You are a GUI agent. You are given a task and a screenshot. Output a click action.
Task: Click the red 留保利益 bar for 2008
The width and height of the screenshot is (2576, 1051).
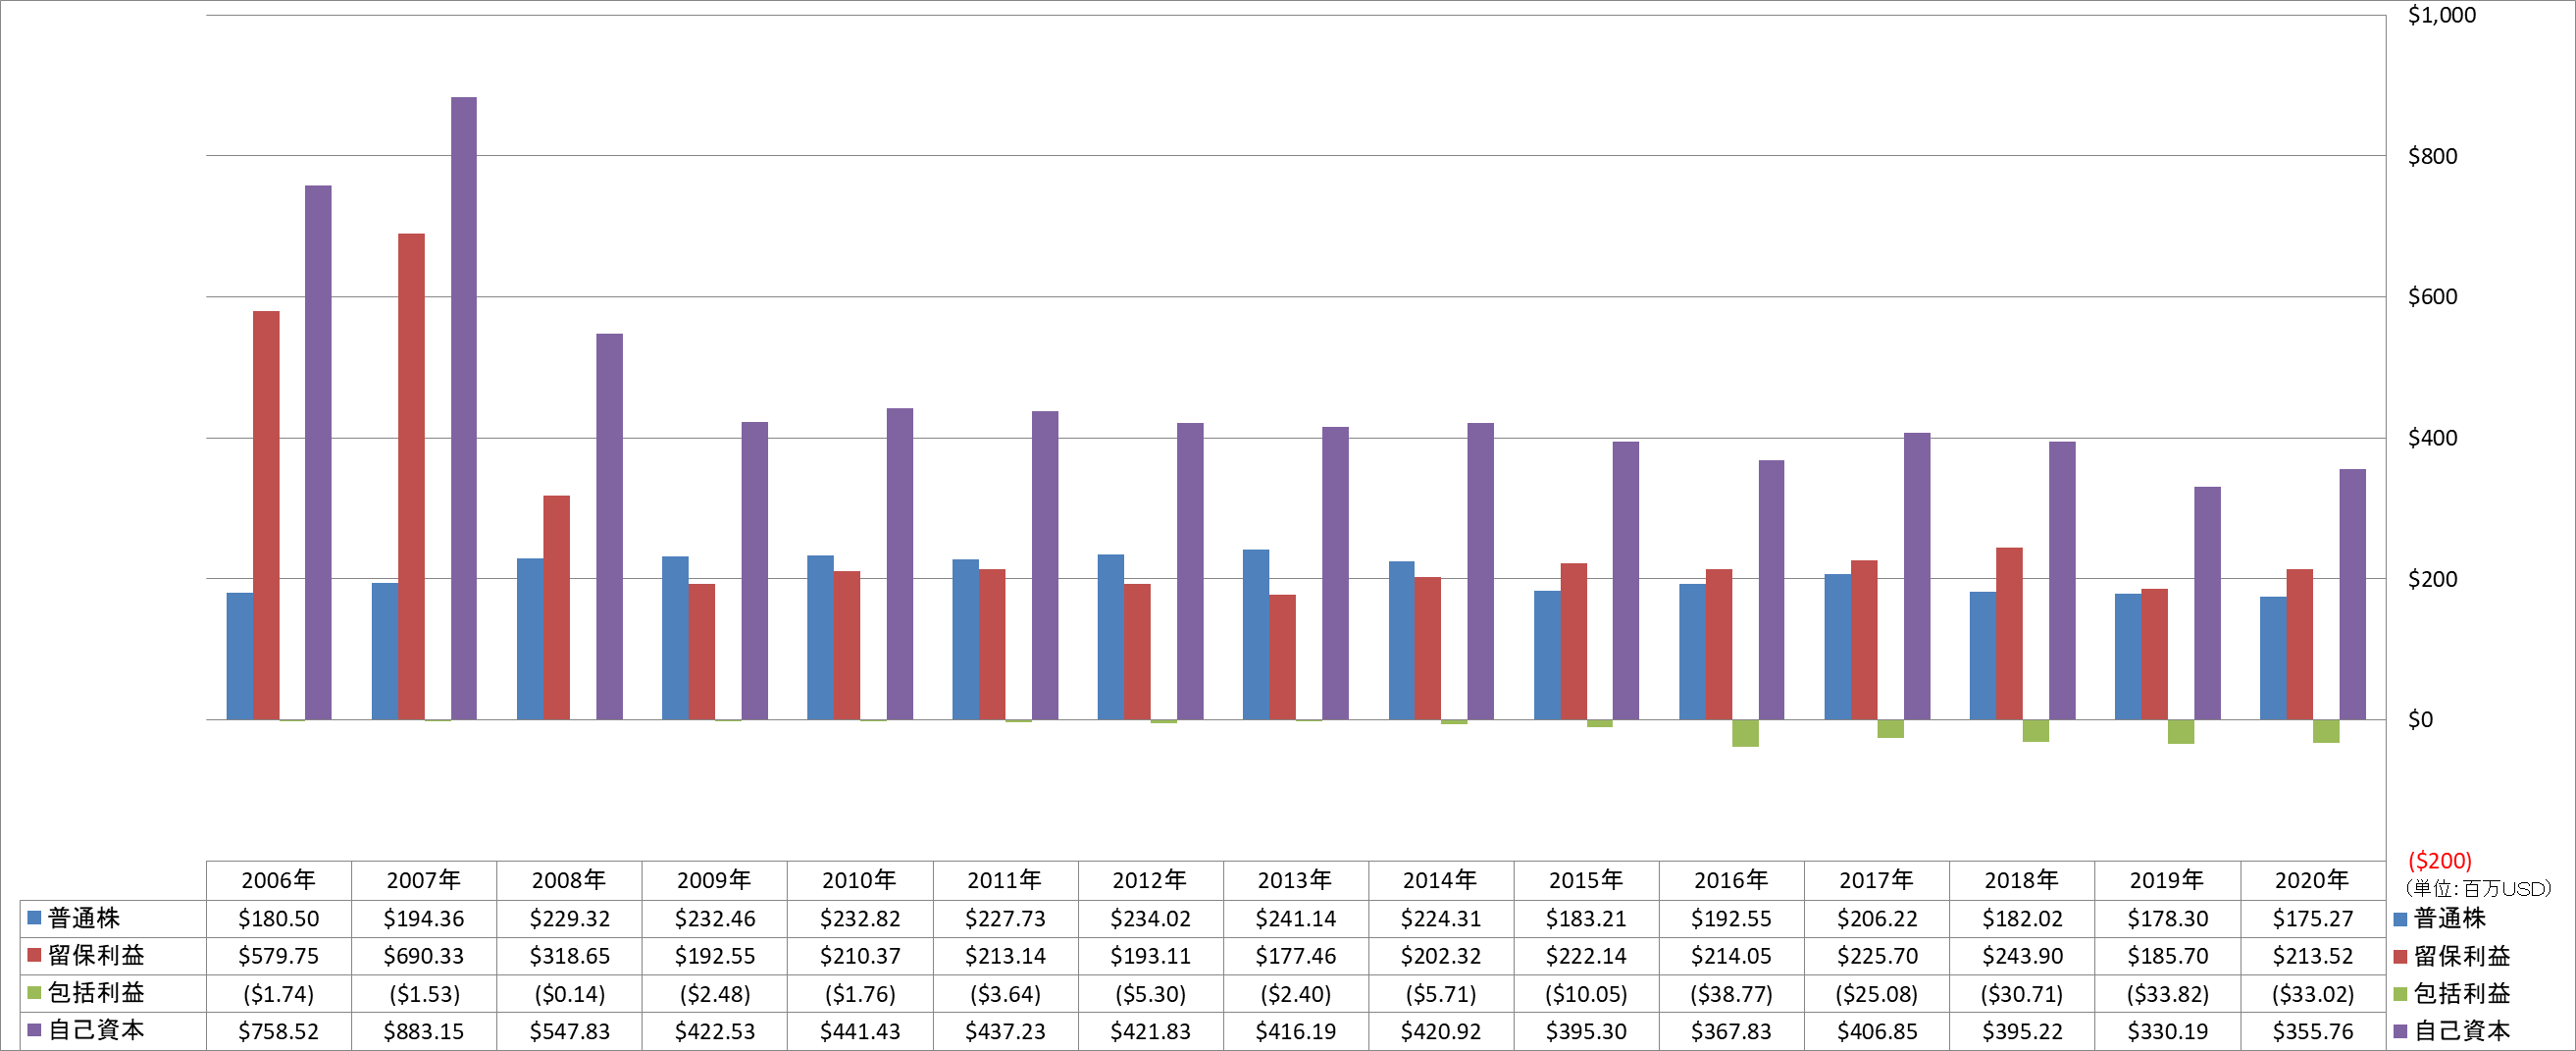coord(557,608)
